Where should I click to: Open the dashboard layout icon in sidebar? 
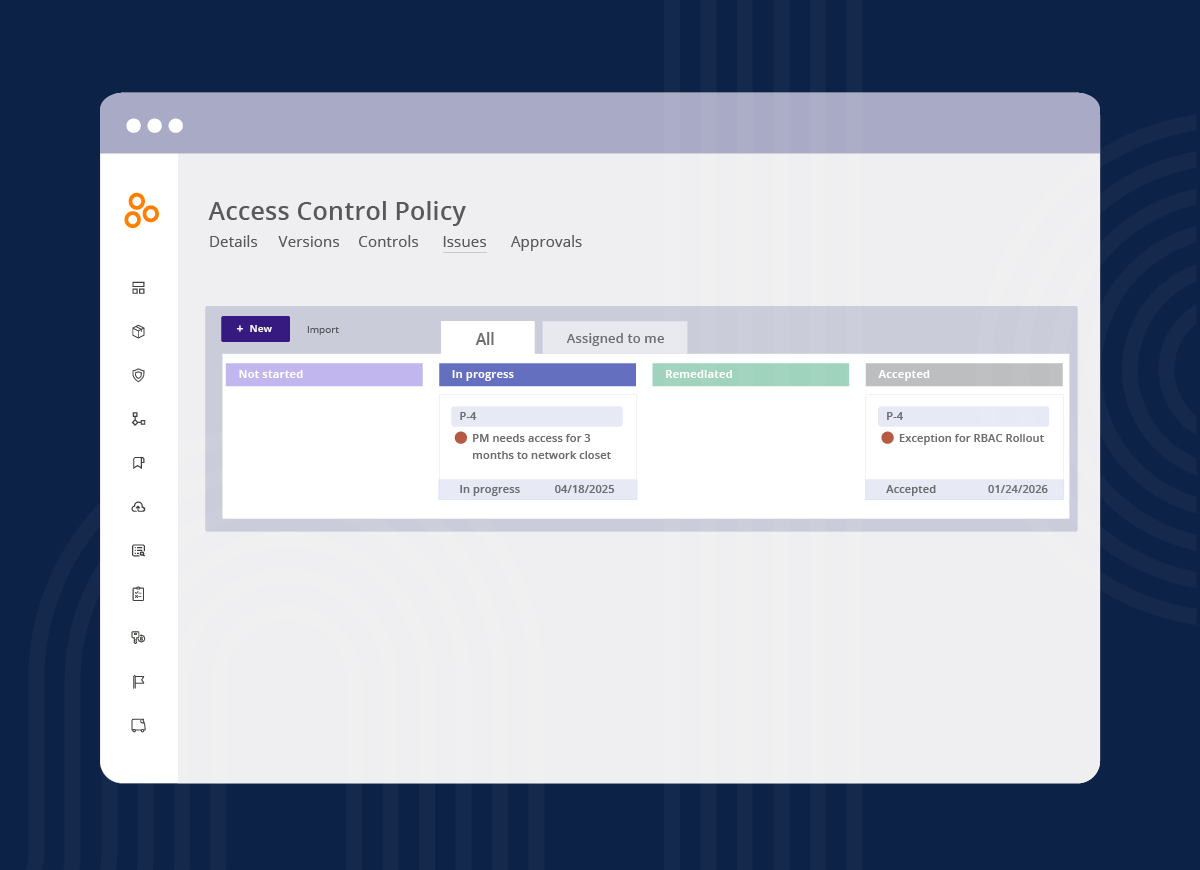139,288
